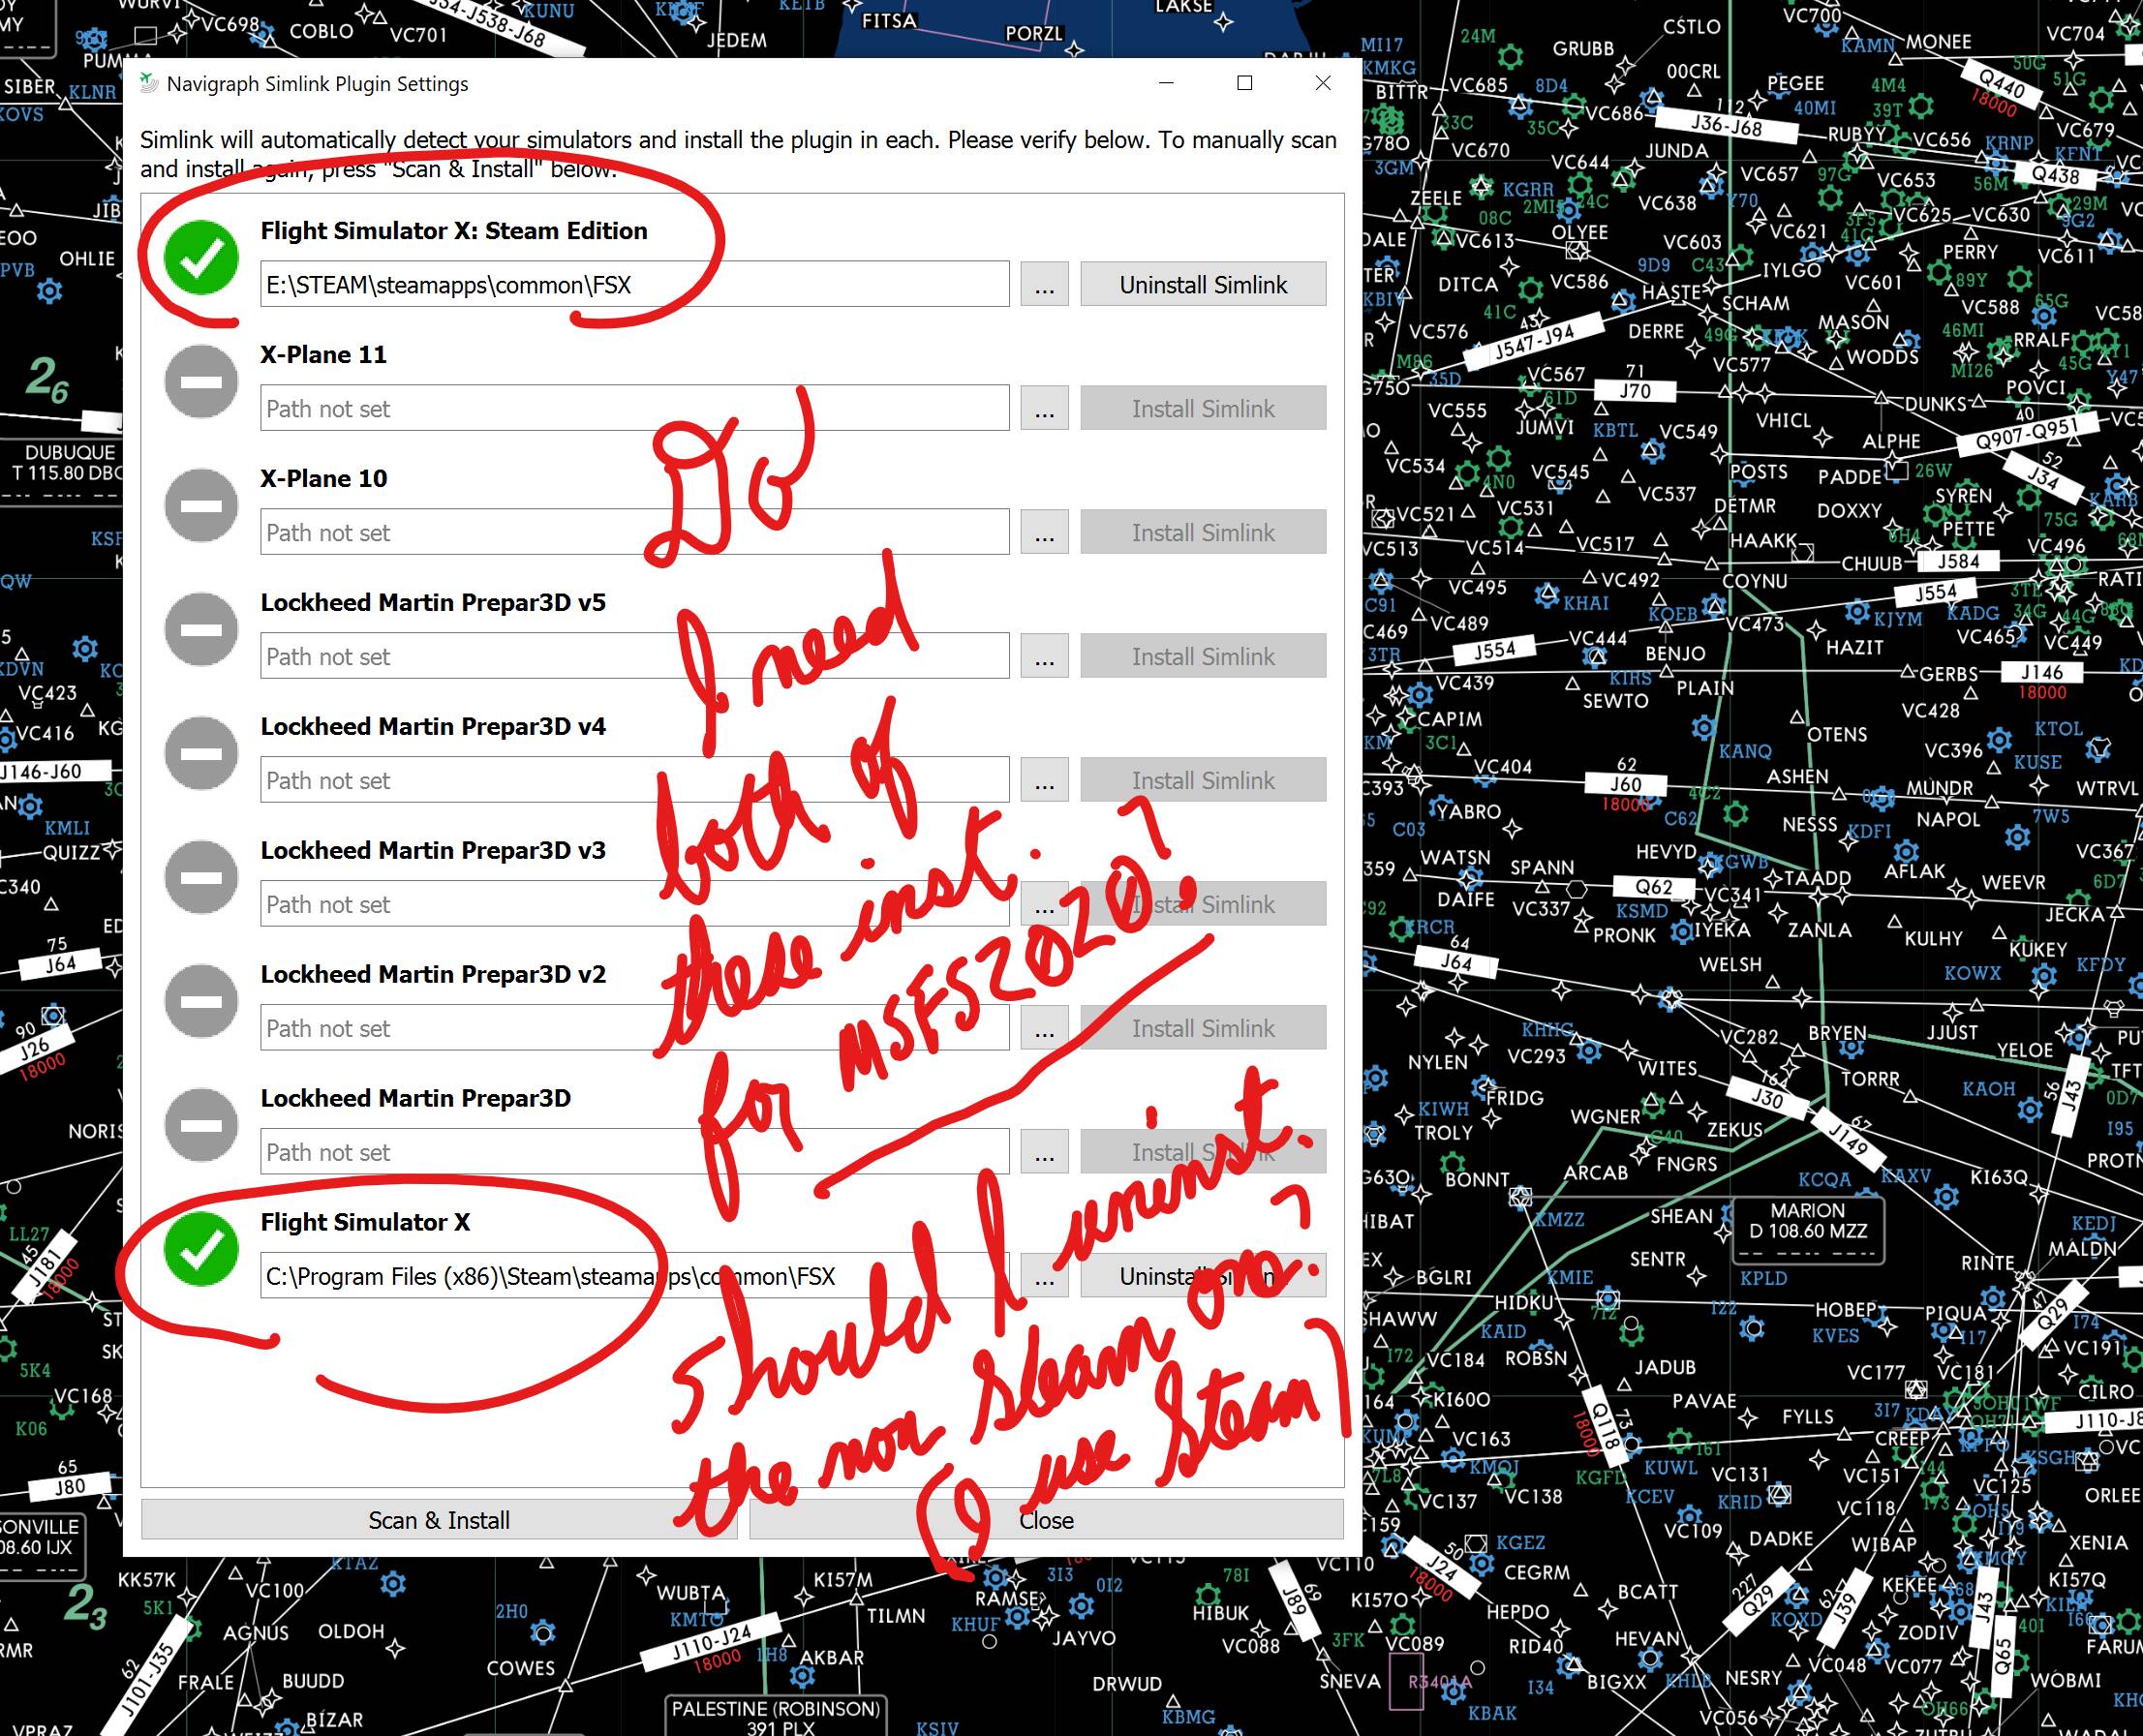Click the J70 airway label on the chart
Viewport: 2143px width, 1736px height.
tap(1635, 391)
